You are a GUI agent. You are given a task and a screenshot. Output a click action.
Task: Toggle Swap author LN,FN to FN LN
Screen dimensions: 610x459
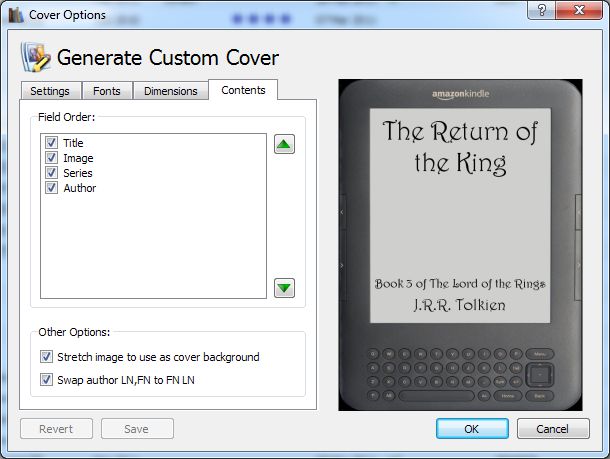[46, 380]
